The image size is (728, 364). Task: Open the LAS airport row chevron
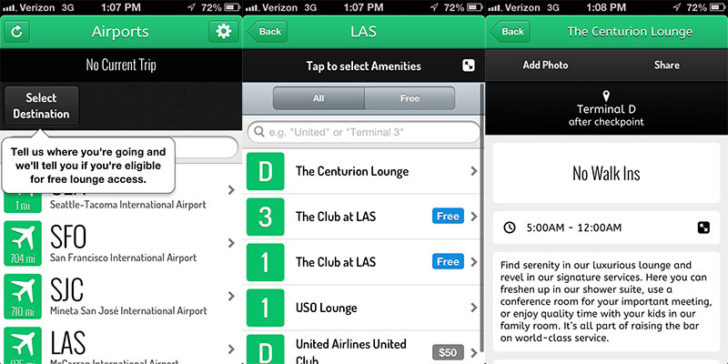(231, 349)
